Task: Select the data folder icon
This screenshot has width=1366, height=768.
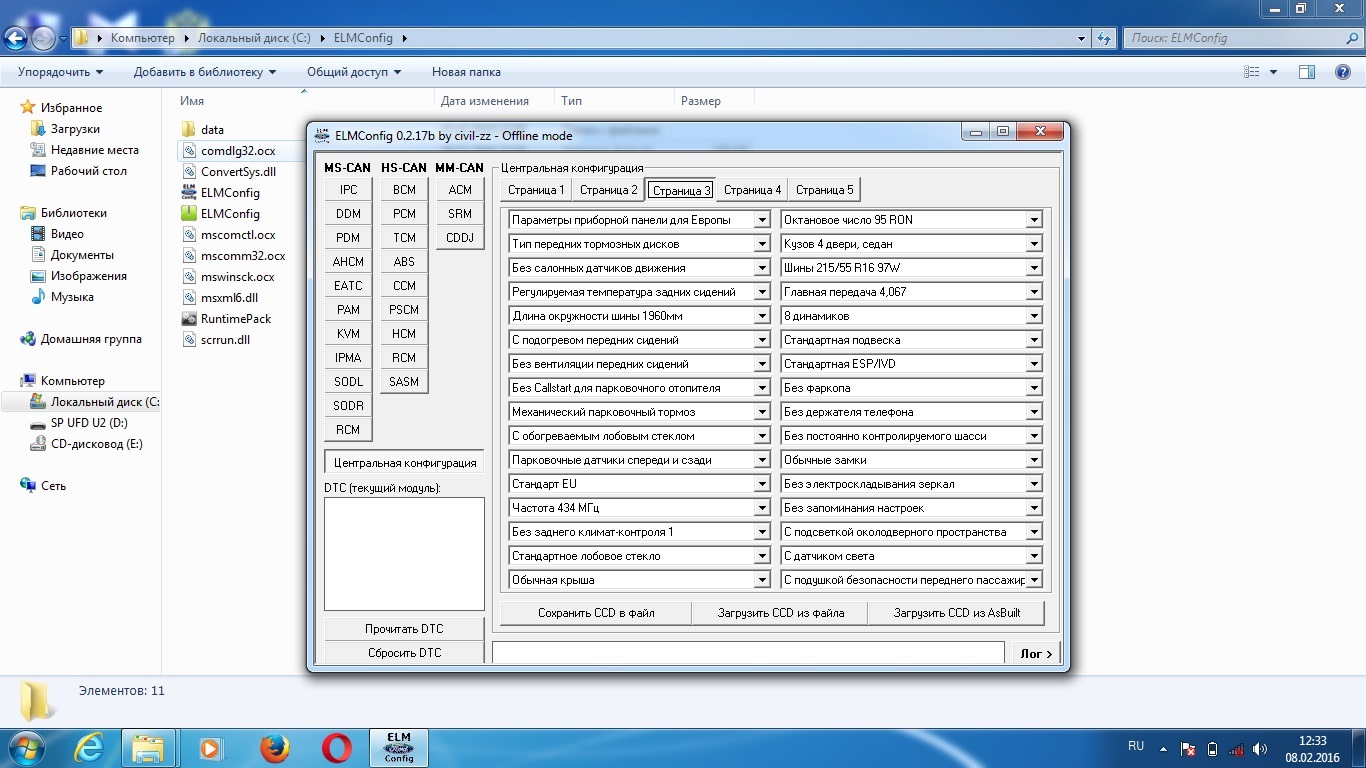Action: [188, 130]
